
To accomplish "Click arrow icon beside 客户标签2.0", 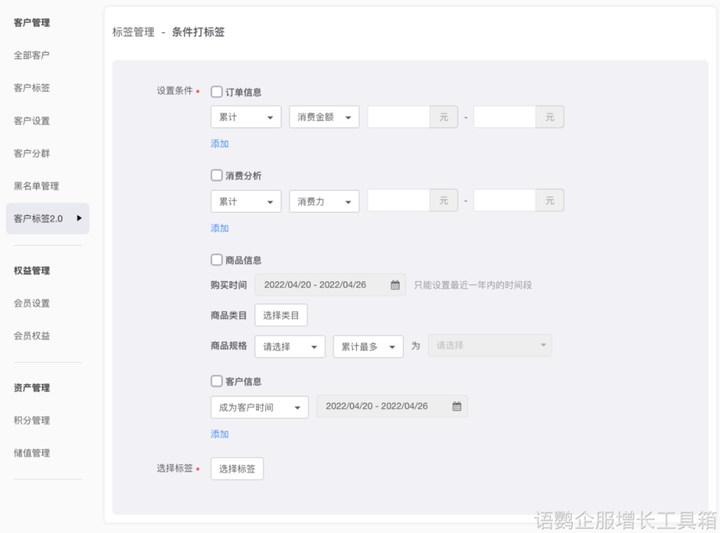I will tap(79, 218).
